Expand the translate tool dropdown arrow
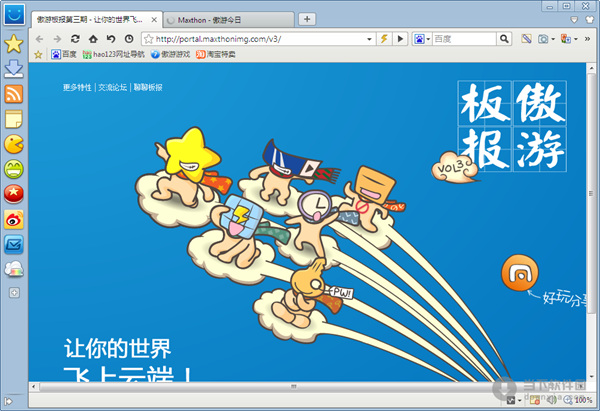 [x=576, y=39]
